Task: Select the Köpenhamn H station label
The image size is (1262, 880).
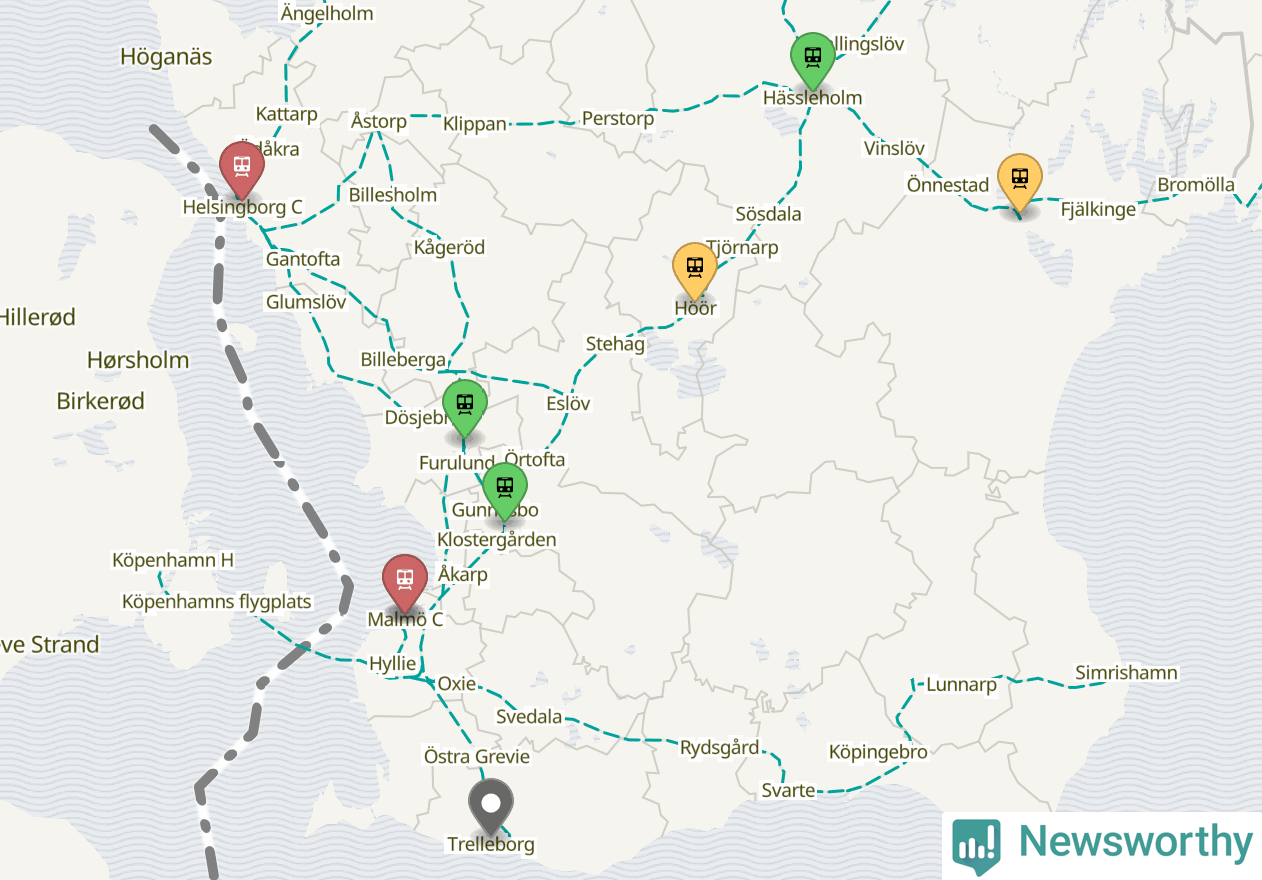Action: (173, 560)
